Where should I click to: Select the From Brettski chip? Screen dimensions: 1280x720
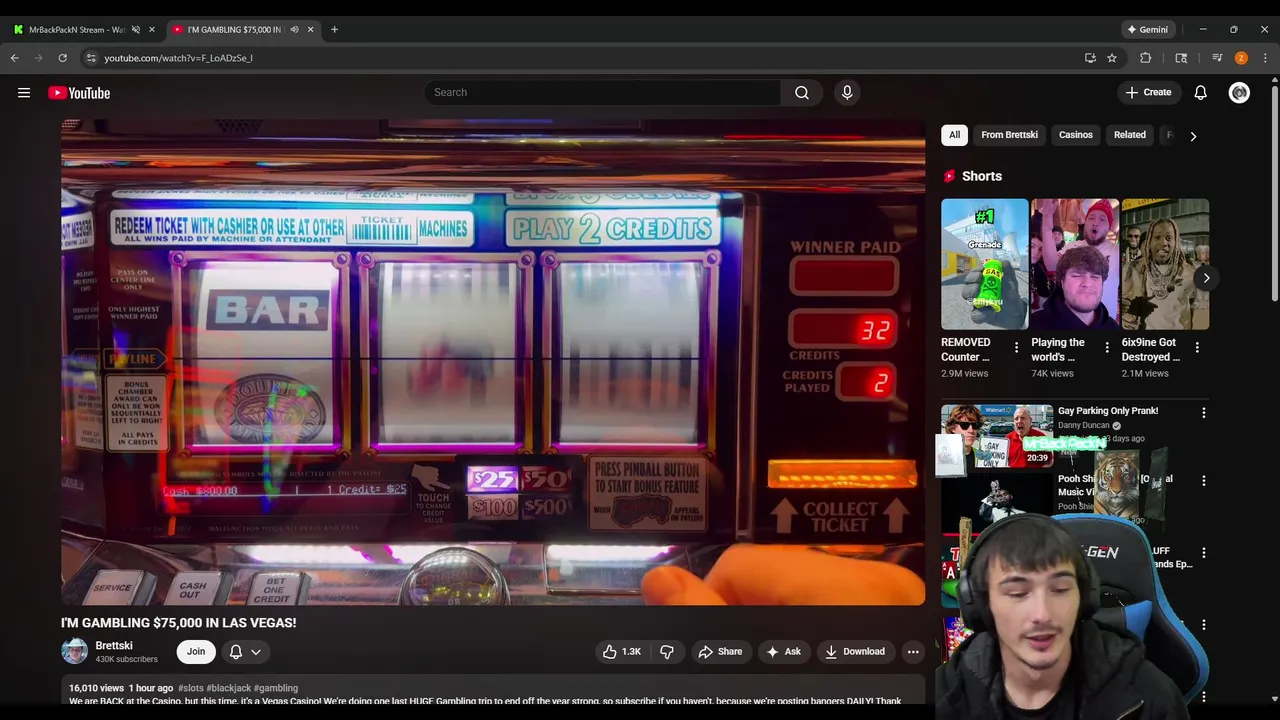click(1009, 135)
